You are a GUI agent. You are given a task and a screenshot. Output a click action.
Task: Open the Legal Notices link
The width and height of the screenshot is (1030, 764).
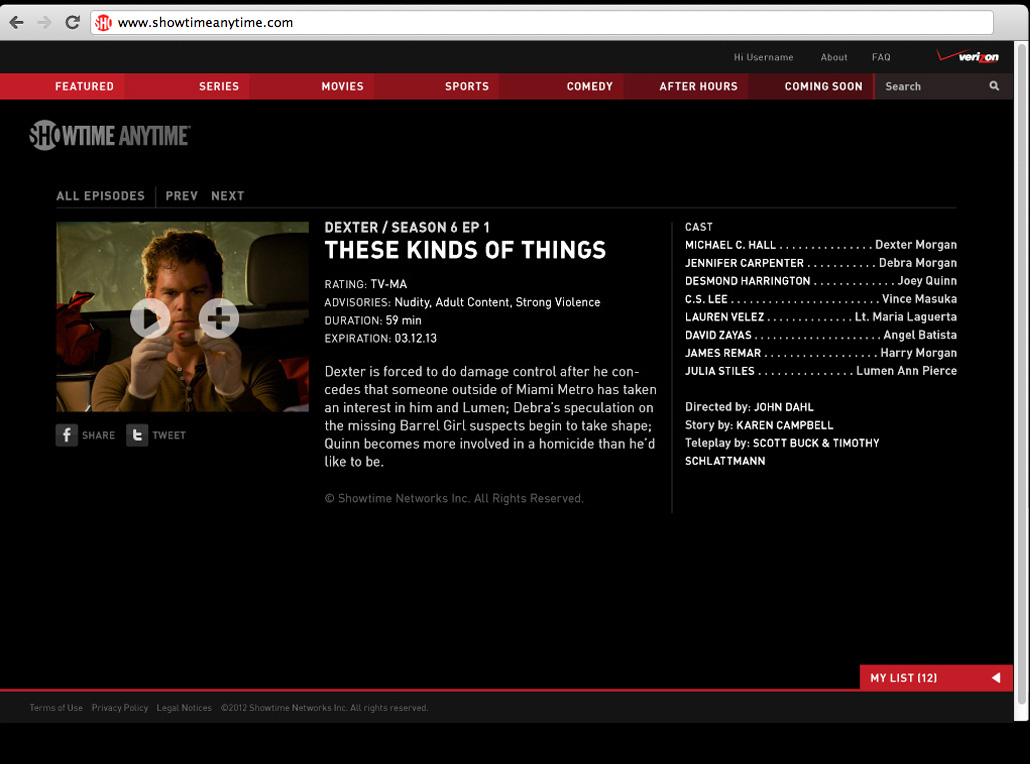(x=184, y=708)
